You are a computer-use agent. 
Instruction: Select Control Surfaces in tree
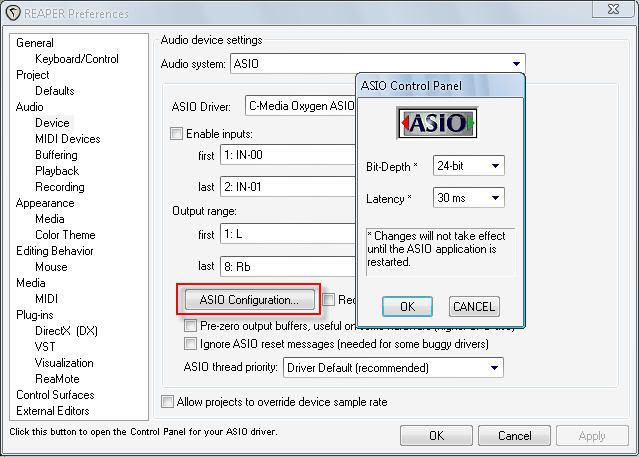coord(55,395)
